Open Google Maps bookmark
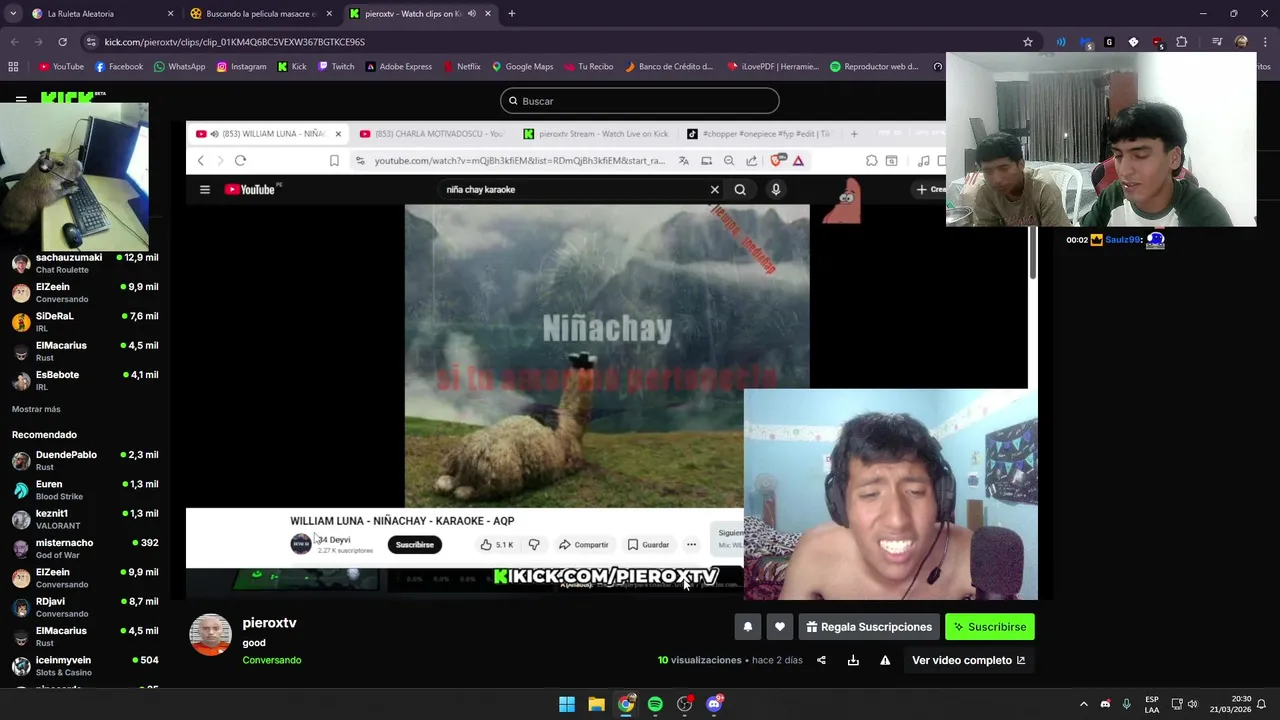The height and width of the screenshot is (720, 1280). click(x=522, y=67)
